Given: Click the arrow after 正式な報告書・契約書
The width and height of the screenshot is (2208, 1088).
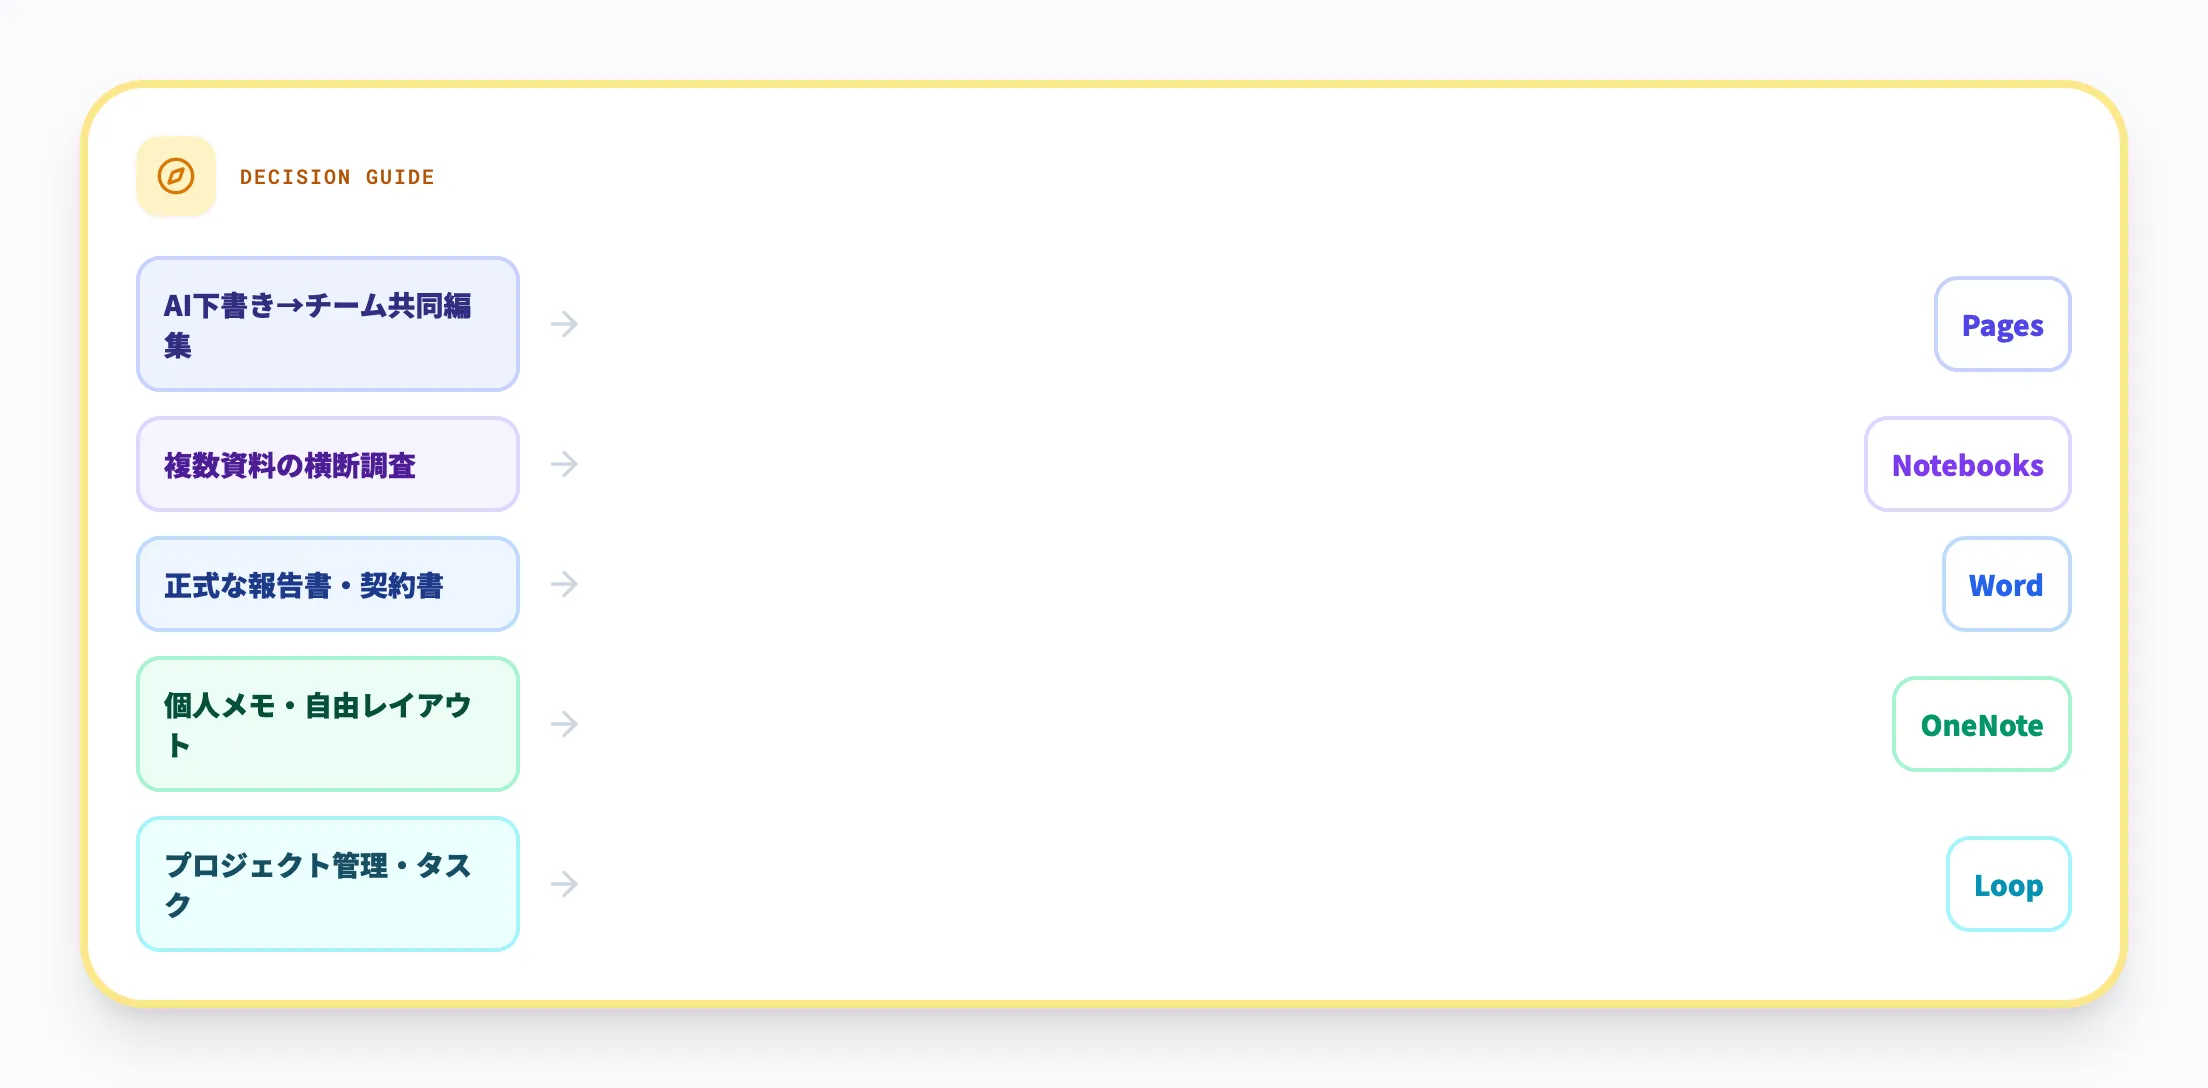Looking at the screenshot, I should (x=564, y=584).
